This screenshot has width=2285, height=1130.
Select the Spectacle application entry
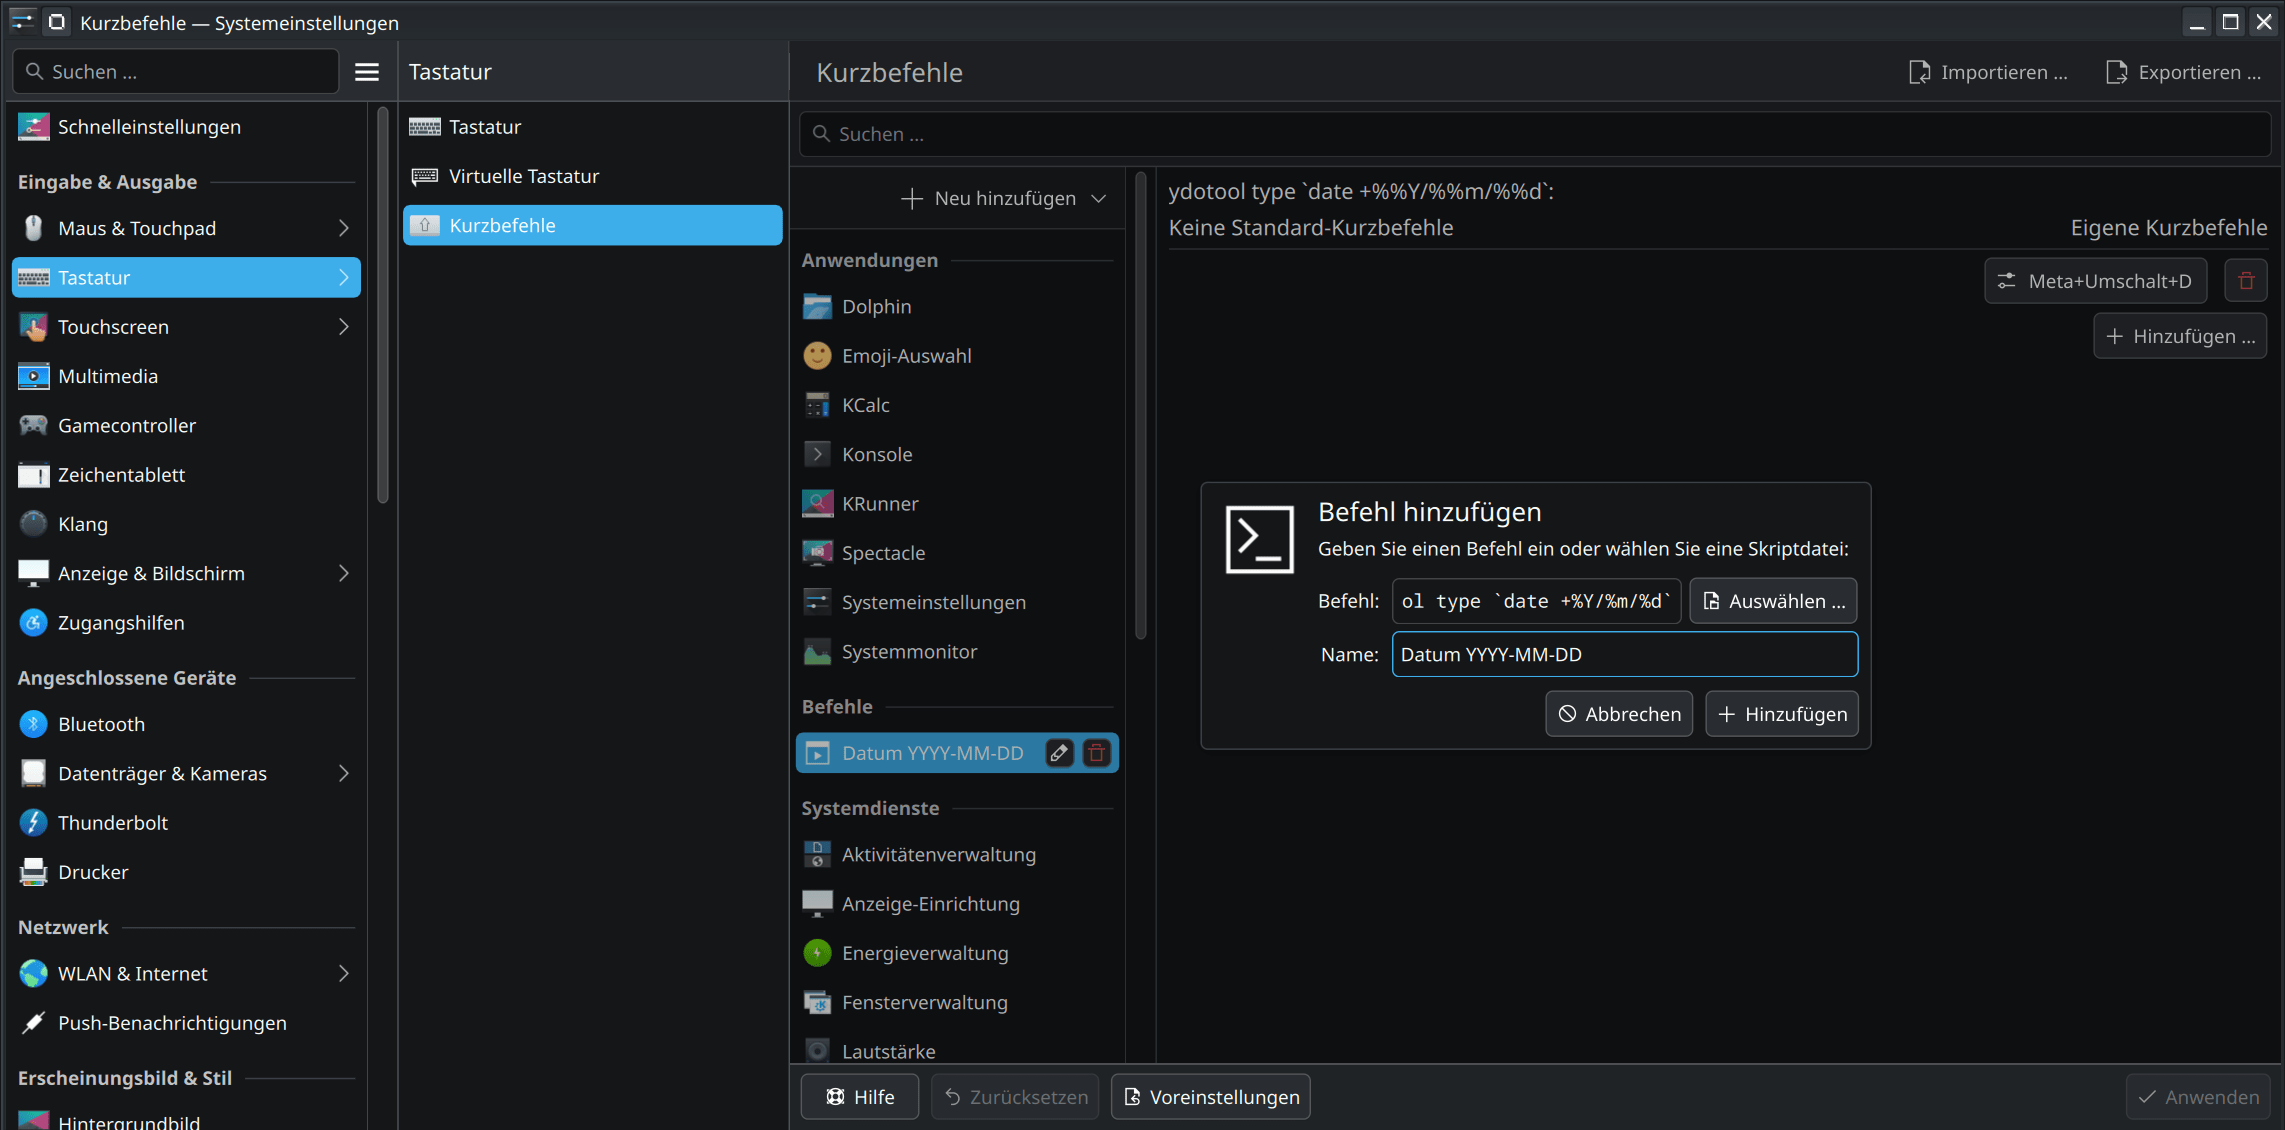tap(883, 553)
